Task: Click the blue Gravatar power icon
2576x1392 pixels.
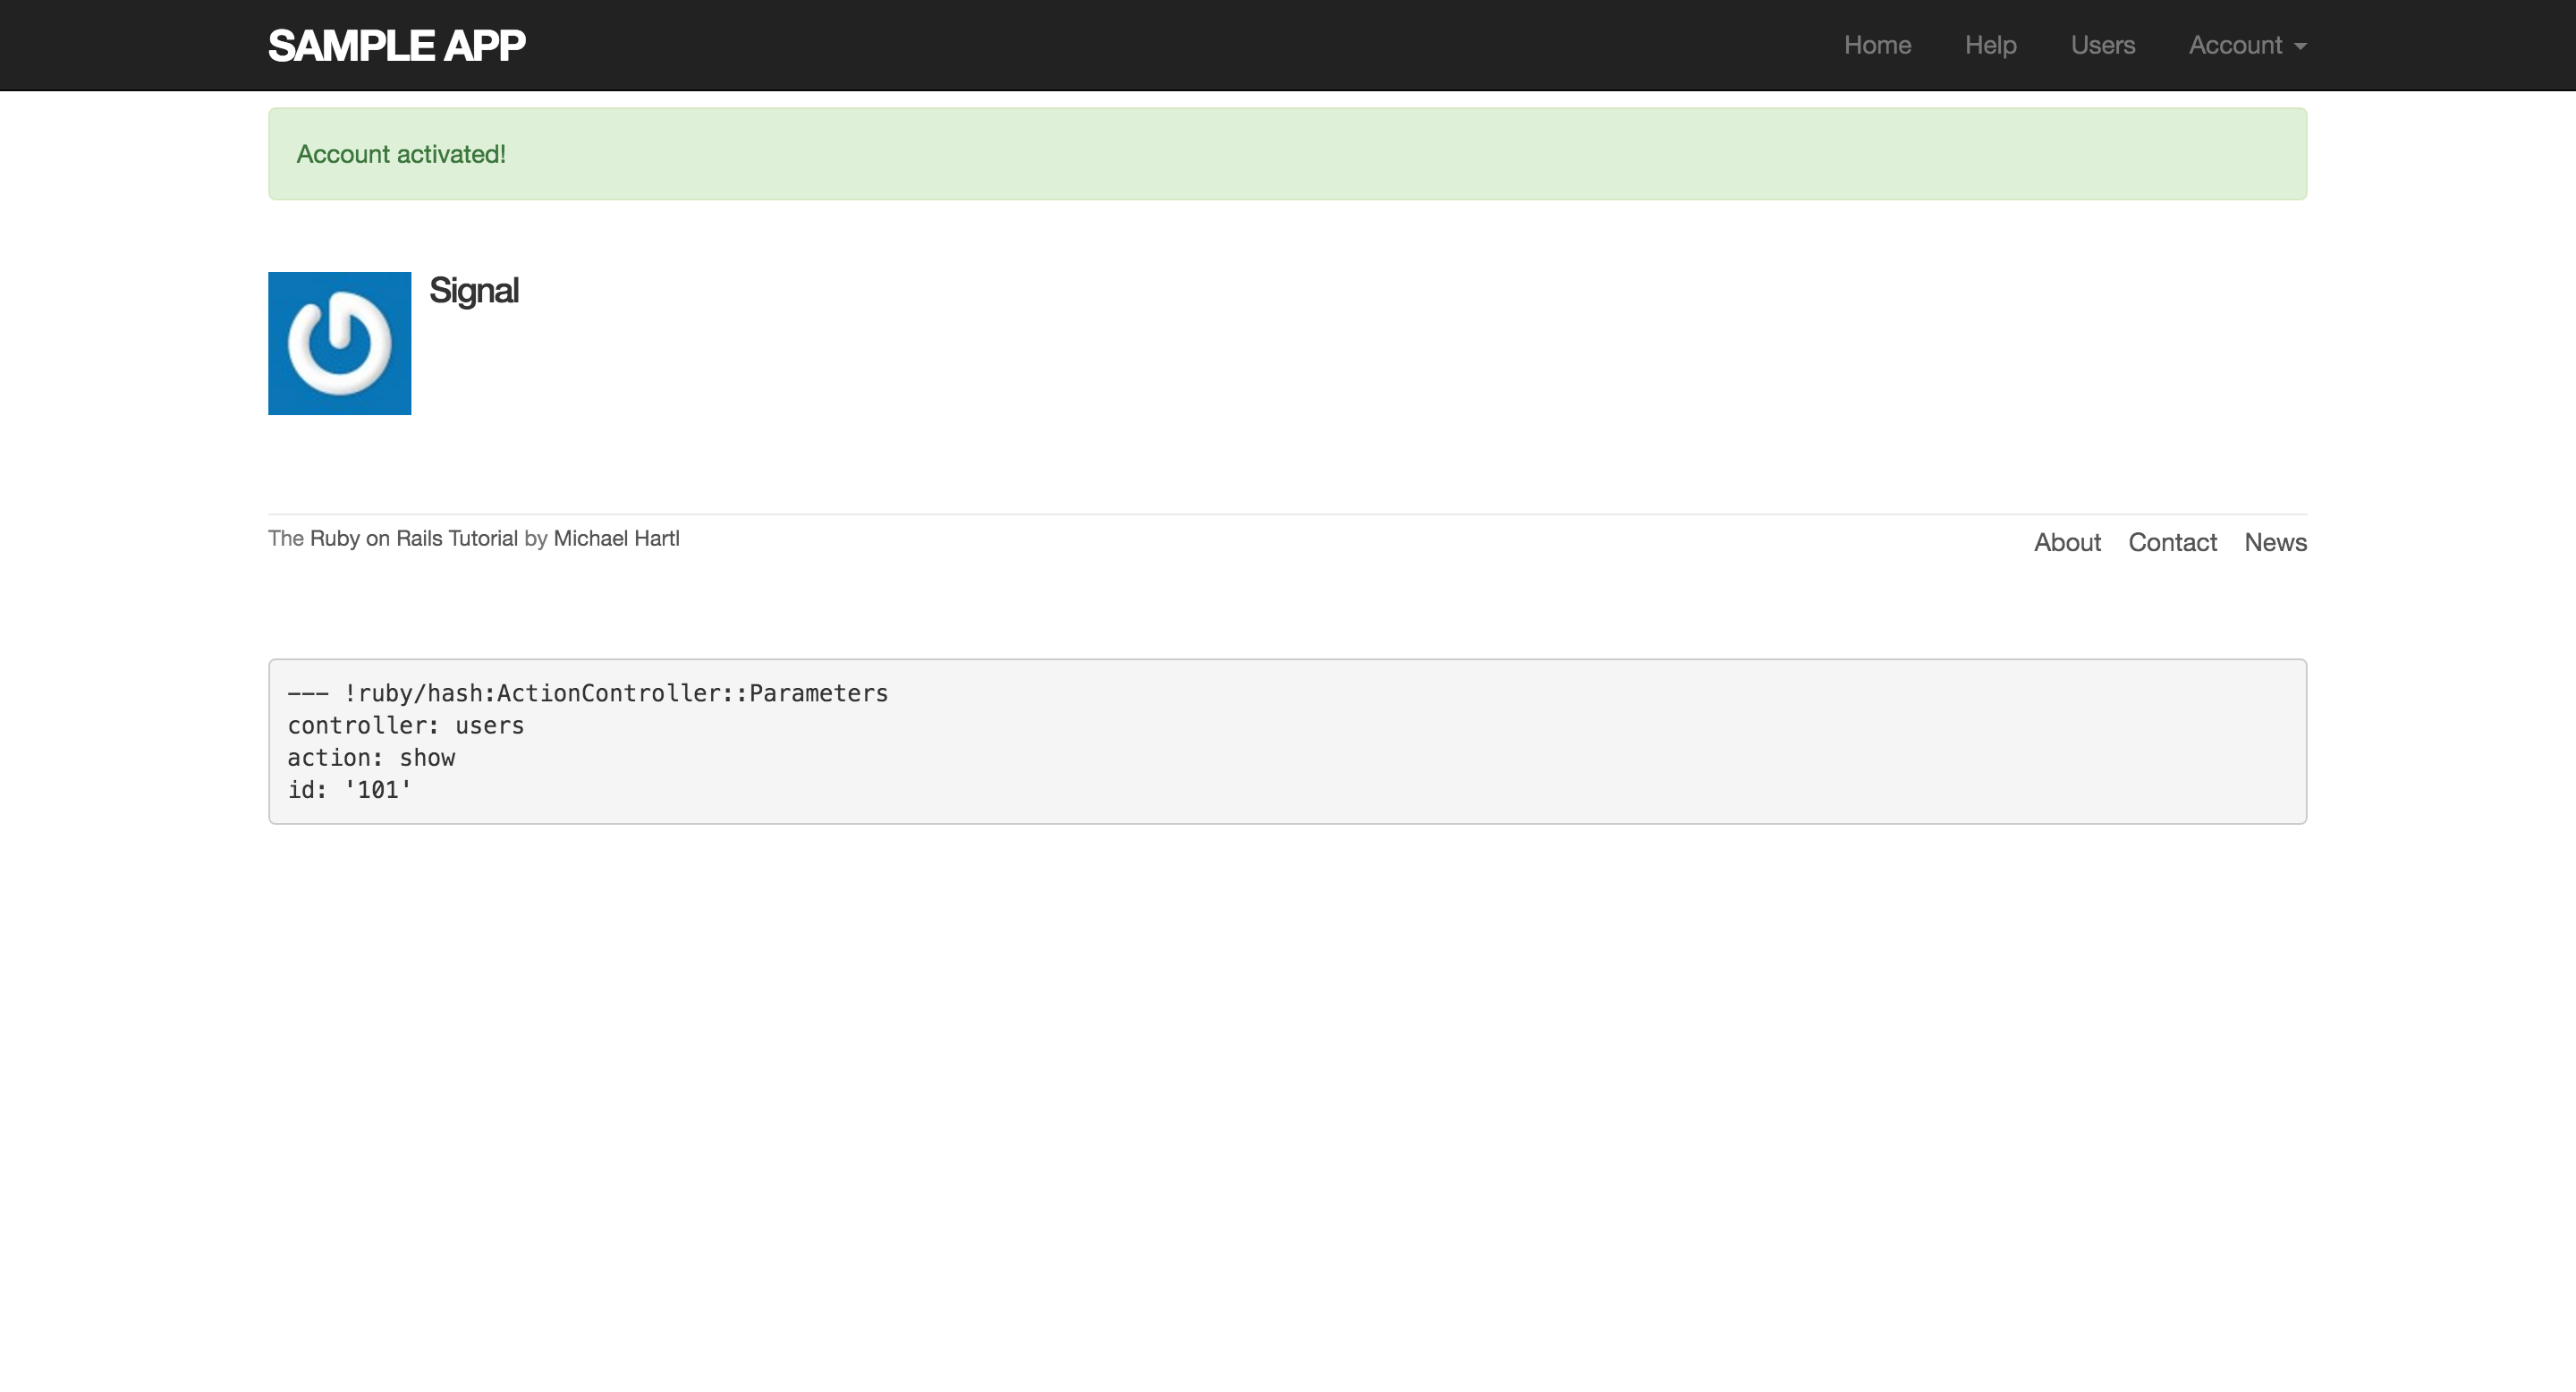Action: point(339,343)
